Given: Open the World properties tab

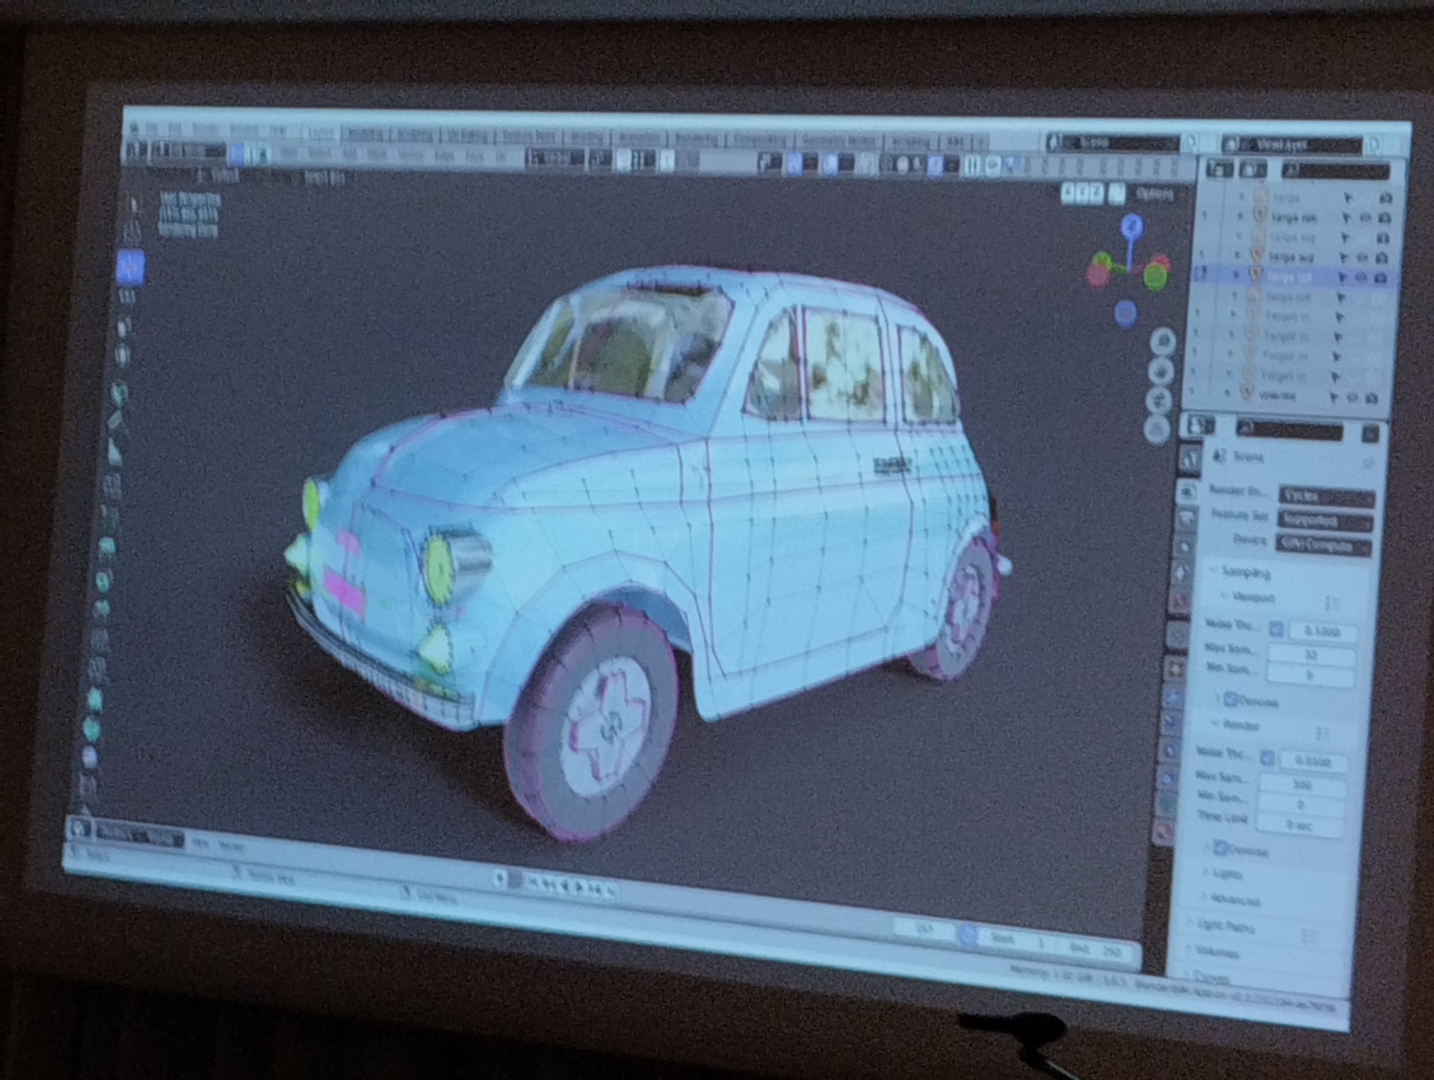Looking at the screenshot, I should coord(1180,602).
